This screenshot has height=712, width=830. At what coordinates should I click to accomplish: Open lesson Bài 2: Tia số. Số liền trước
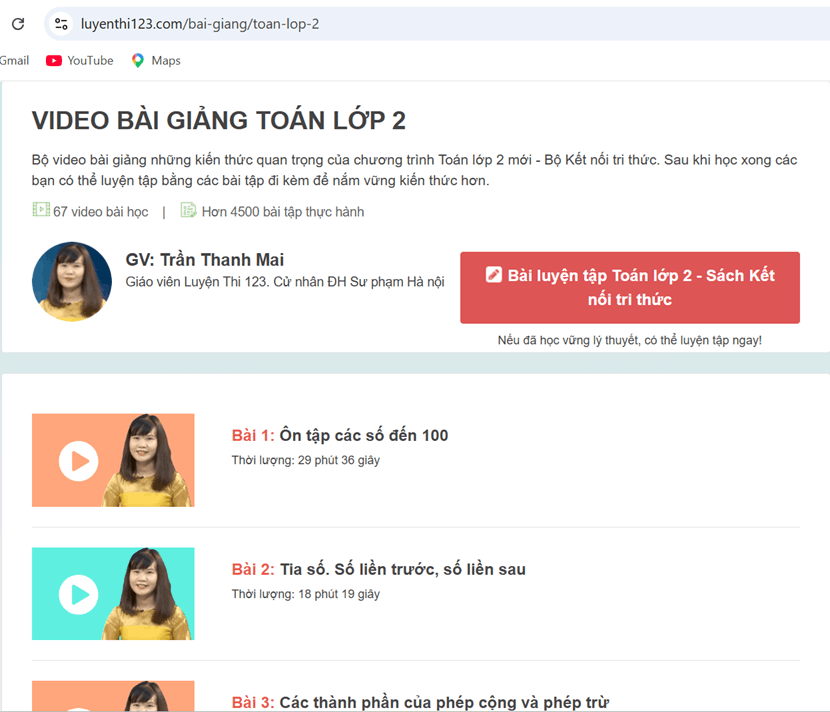pyautogui.click(x=378, y=569)
